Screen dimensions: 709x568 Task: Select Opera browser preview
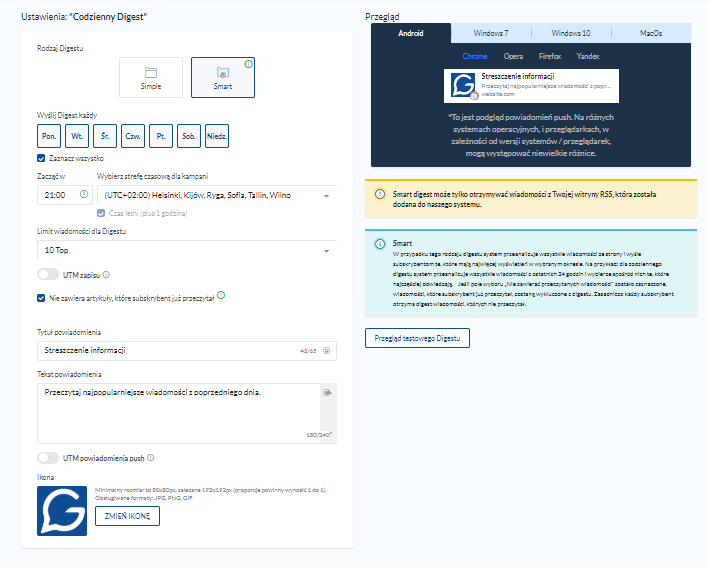point(513,57)
